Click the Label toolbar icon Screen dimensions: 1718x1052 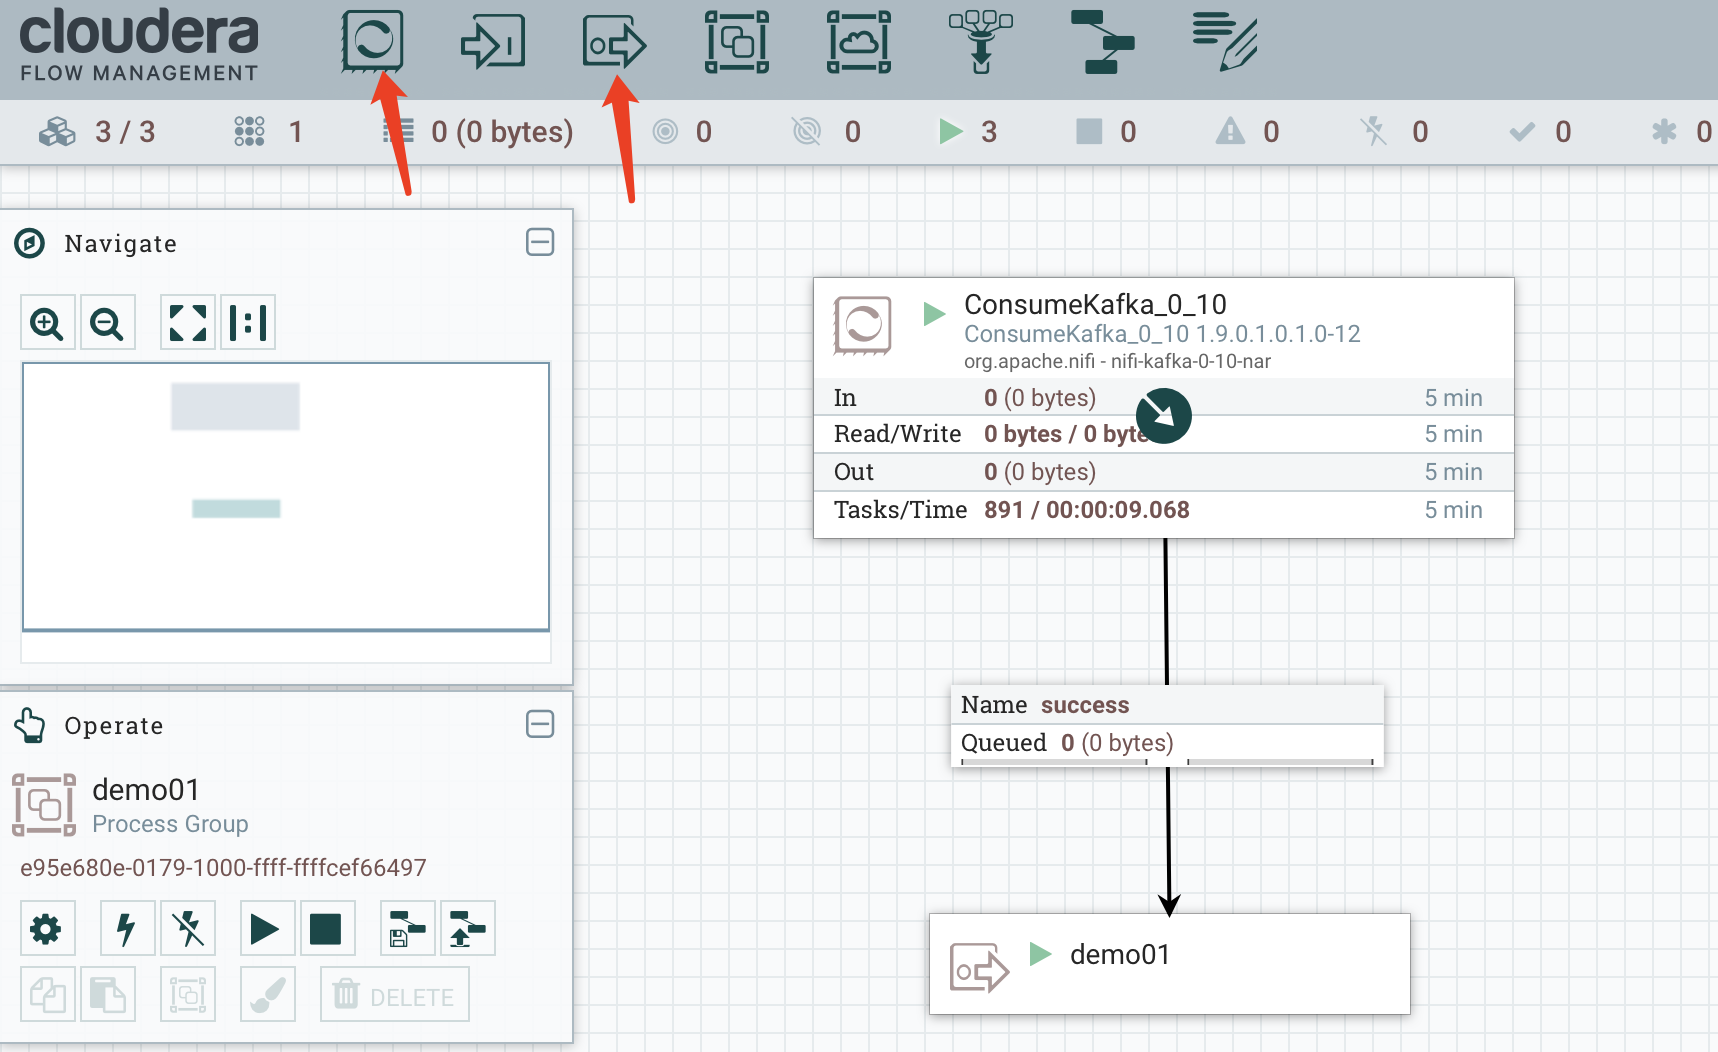pos(1225,42)
